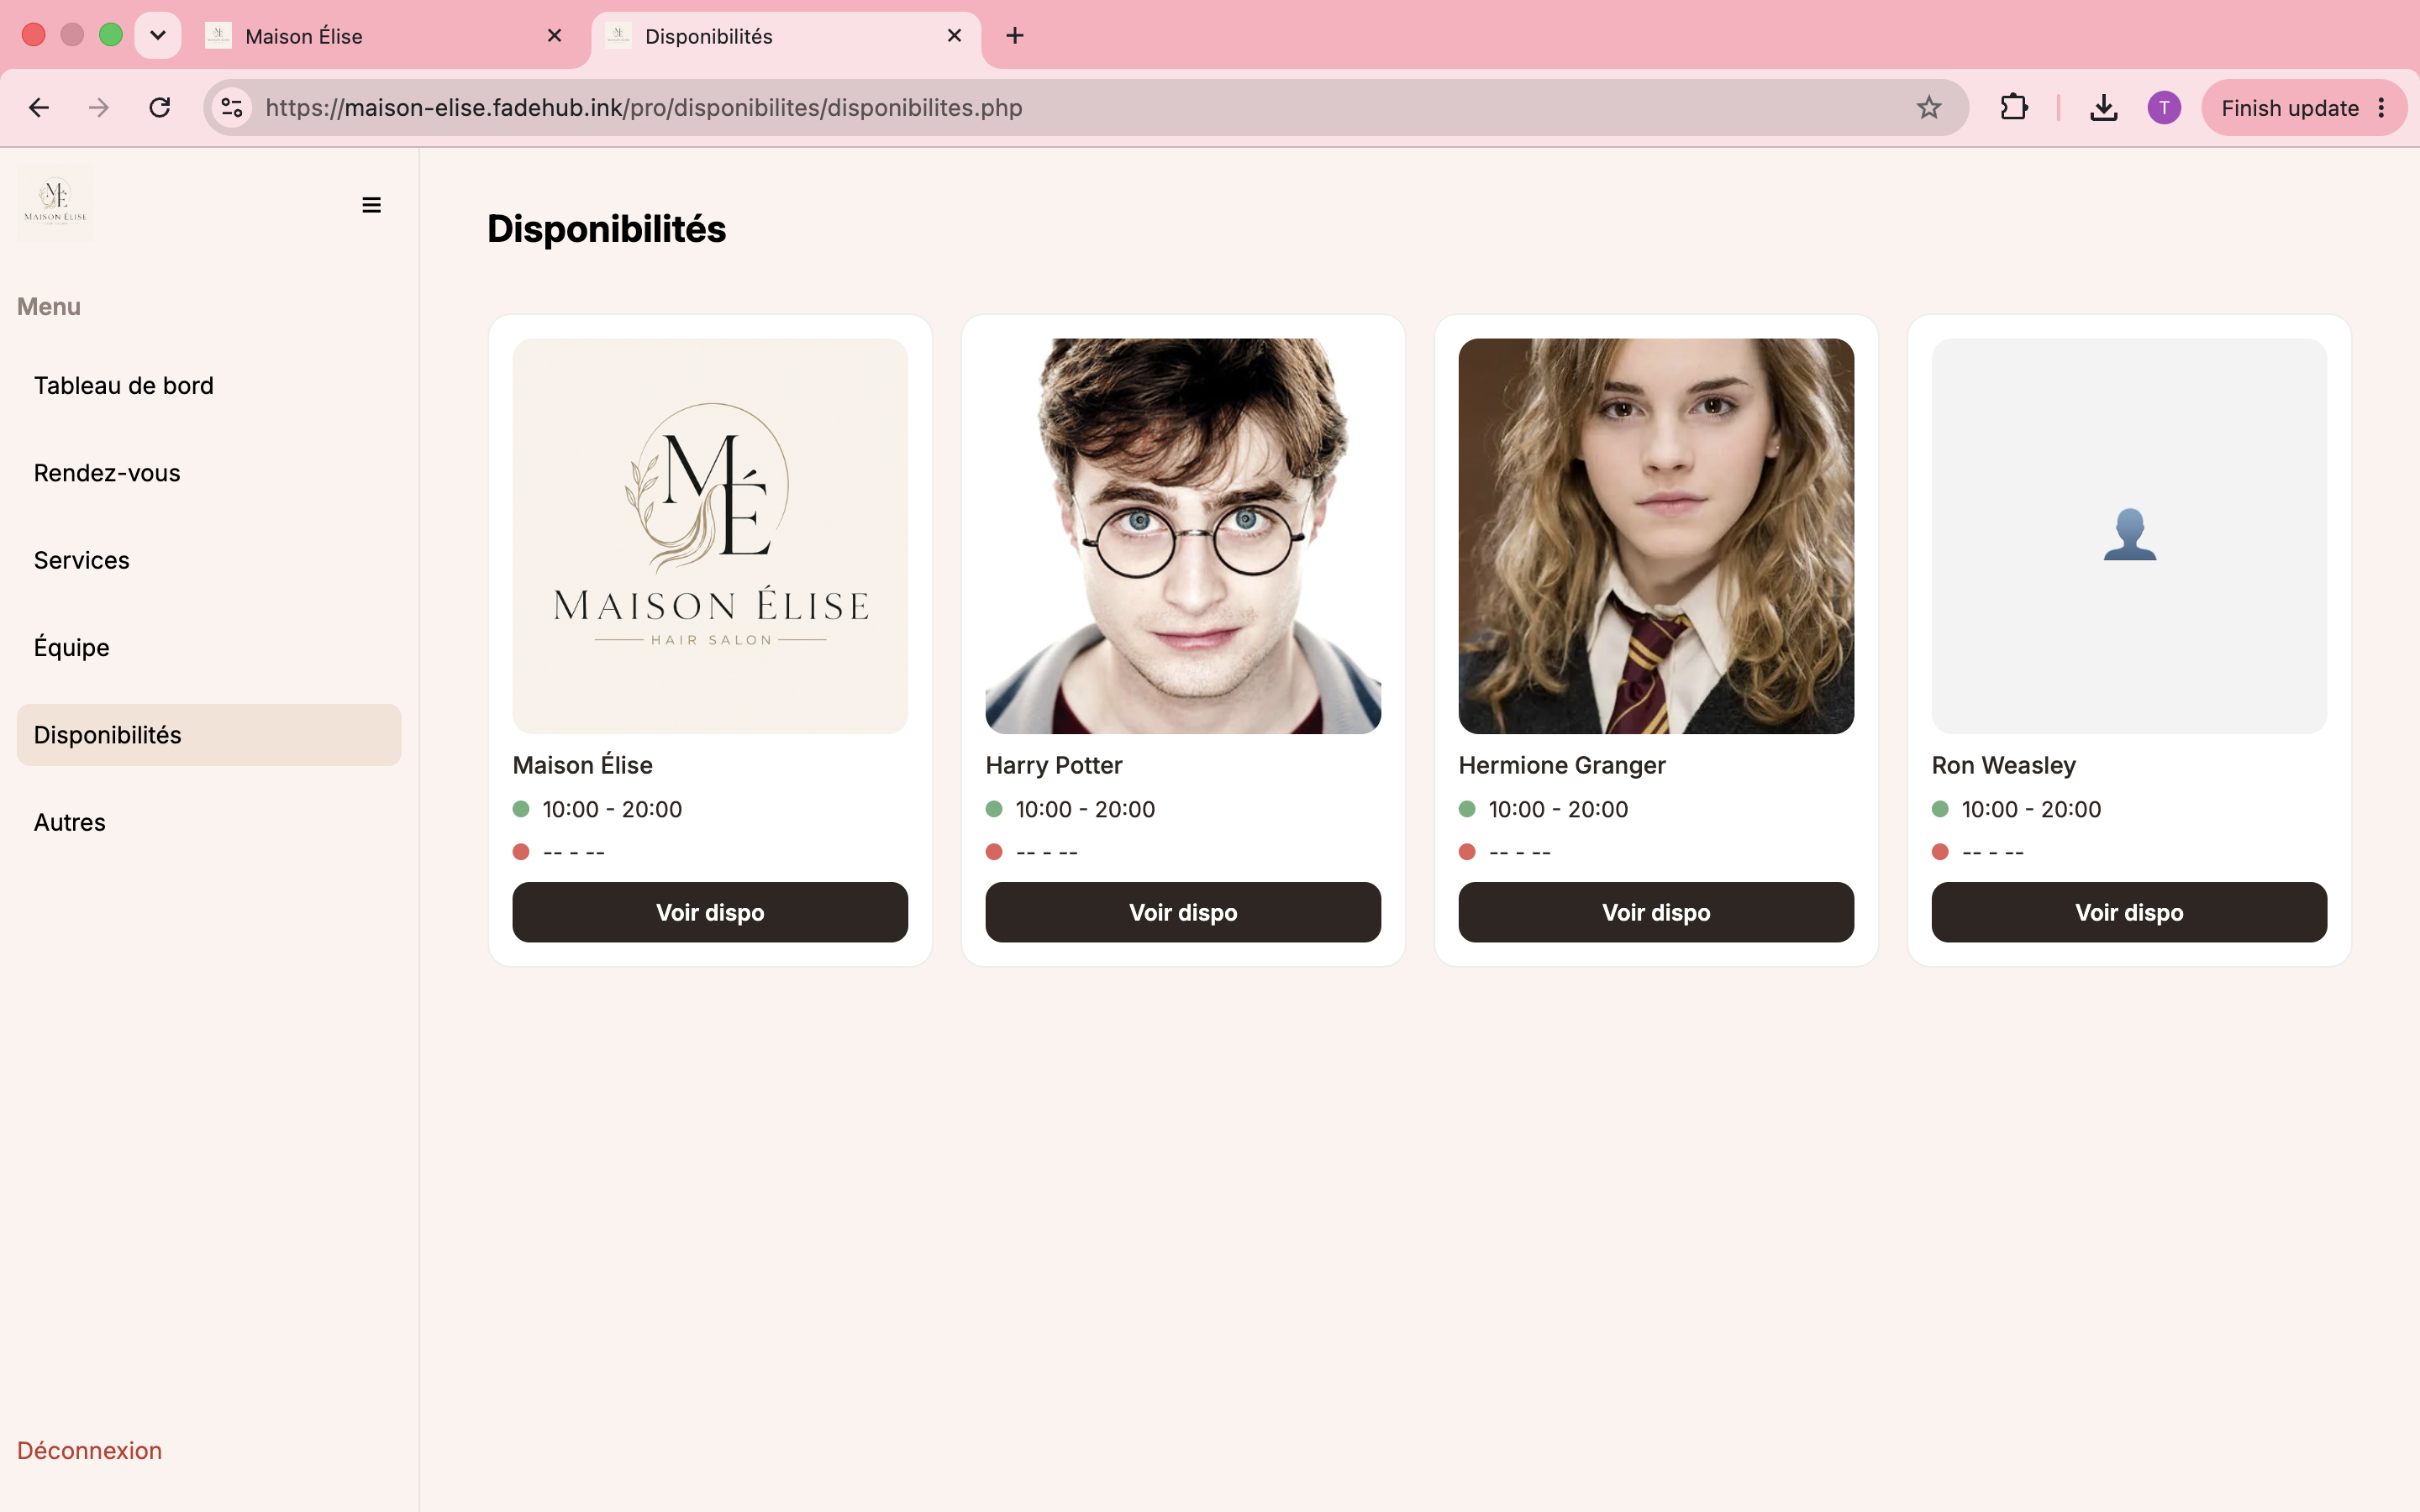This screenshot has width=2420, height=1512.
Task: Click green status dot on Maison Élise card
Action: [521, 809]
